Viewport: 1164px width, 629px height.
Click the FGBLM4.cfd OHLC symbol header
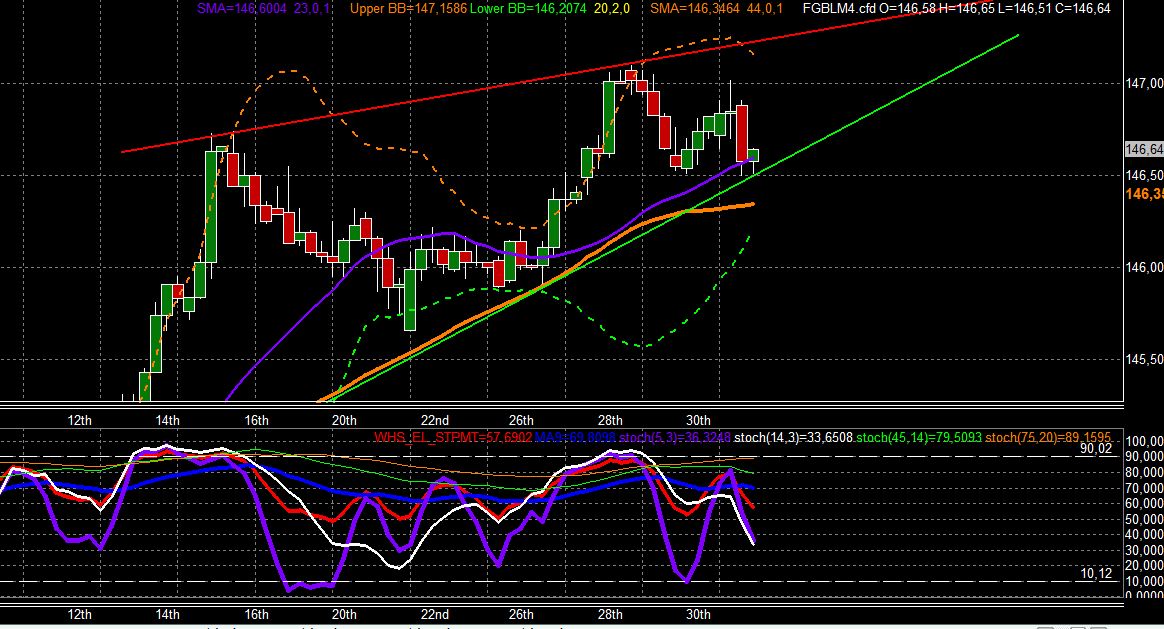tap(957, 9)
